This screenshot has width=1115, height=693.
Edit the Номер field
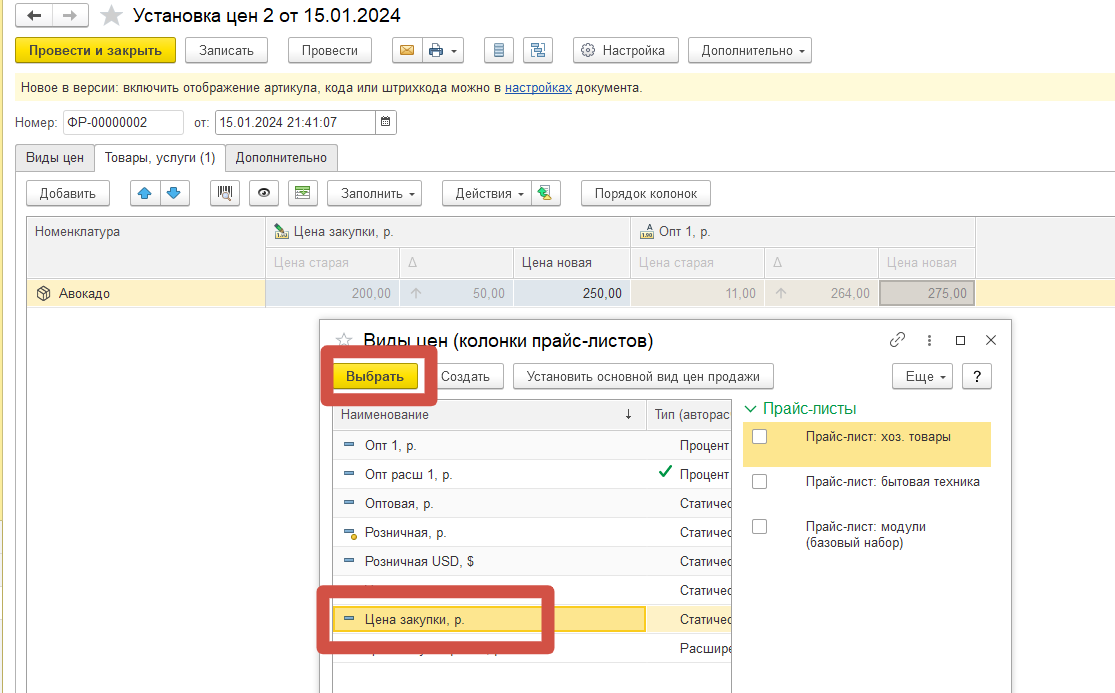click(x=123, y=122)
